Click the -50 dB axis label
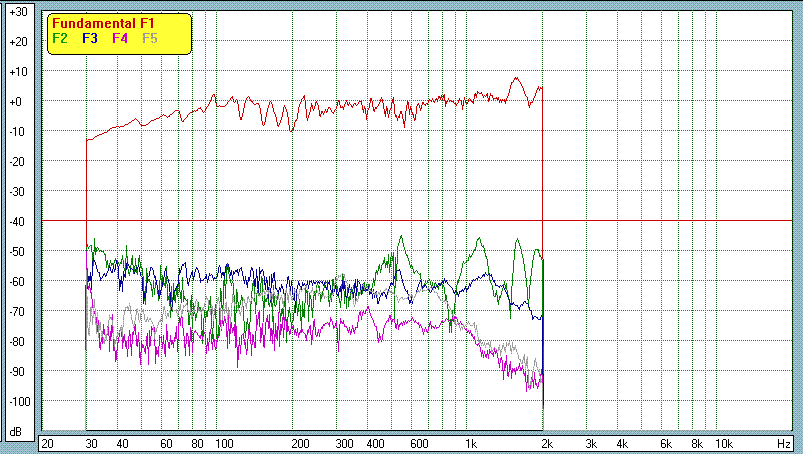The image size is (803, 454). point(17,252)
